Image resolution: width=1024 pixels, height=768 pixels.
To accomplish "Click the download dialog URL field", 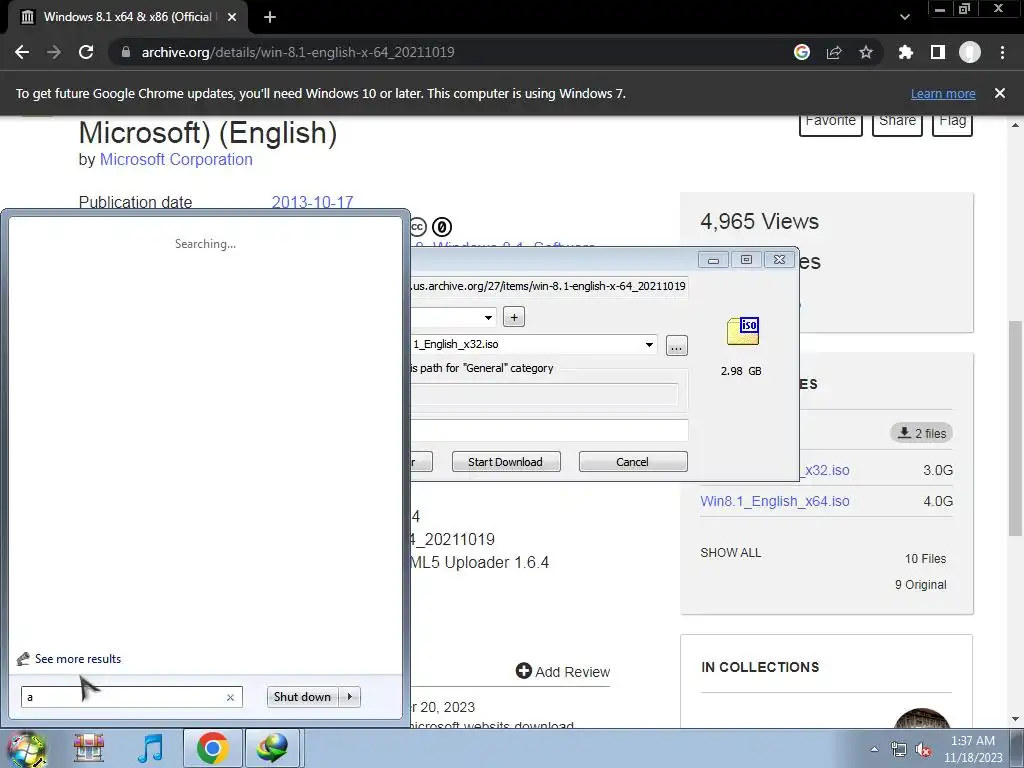I will tap(549, 286).
